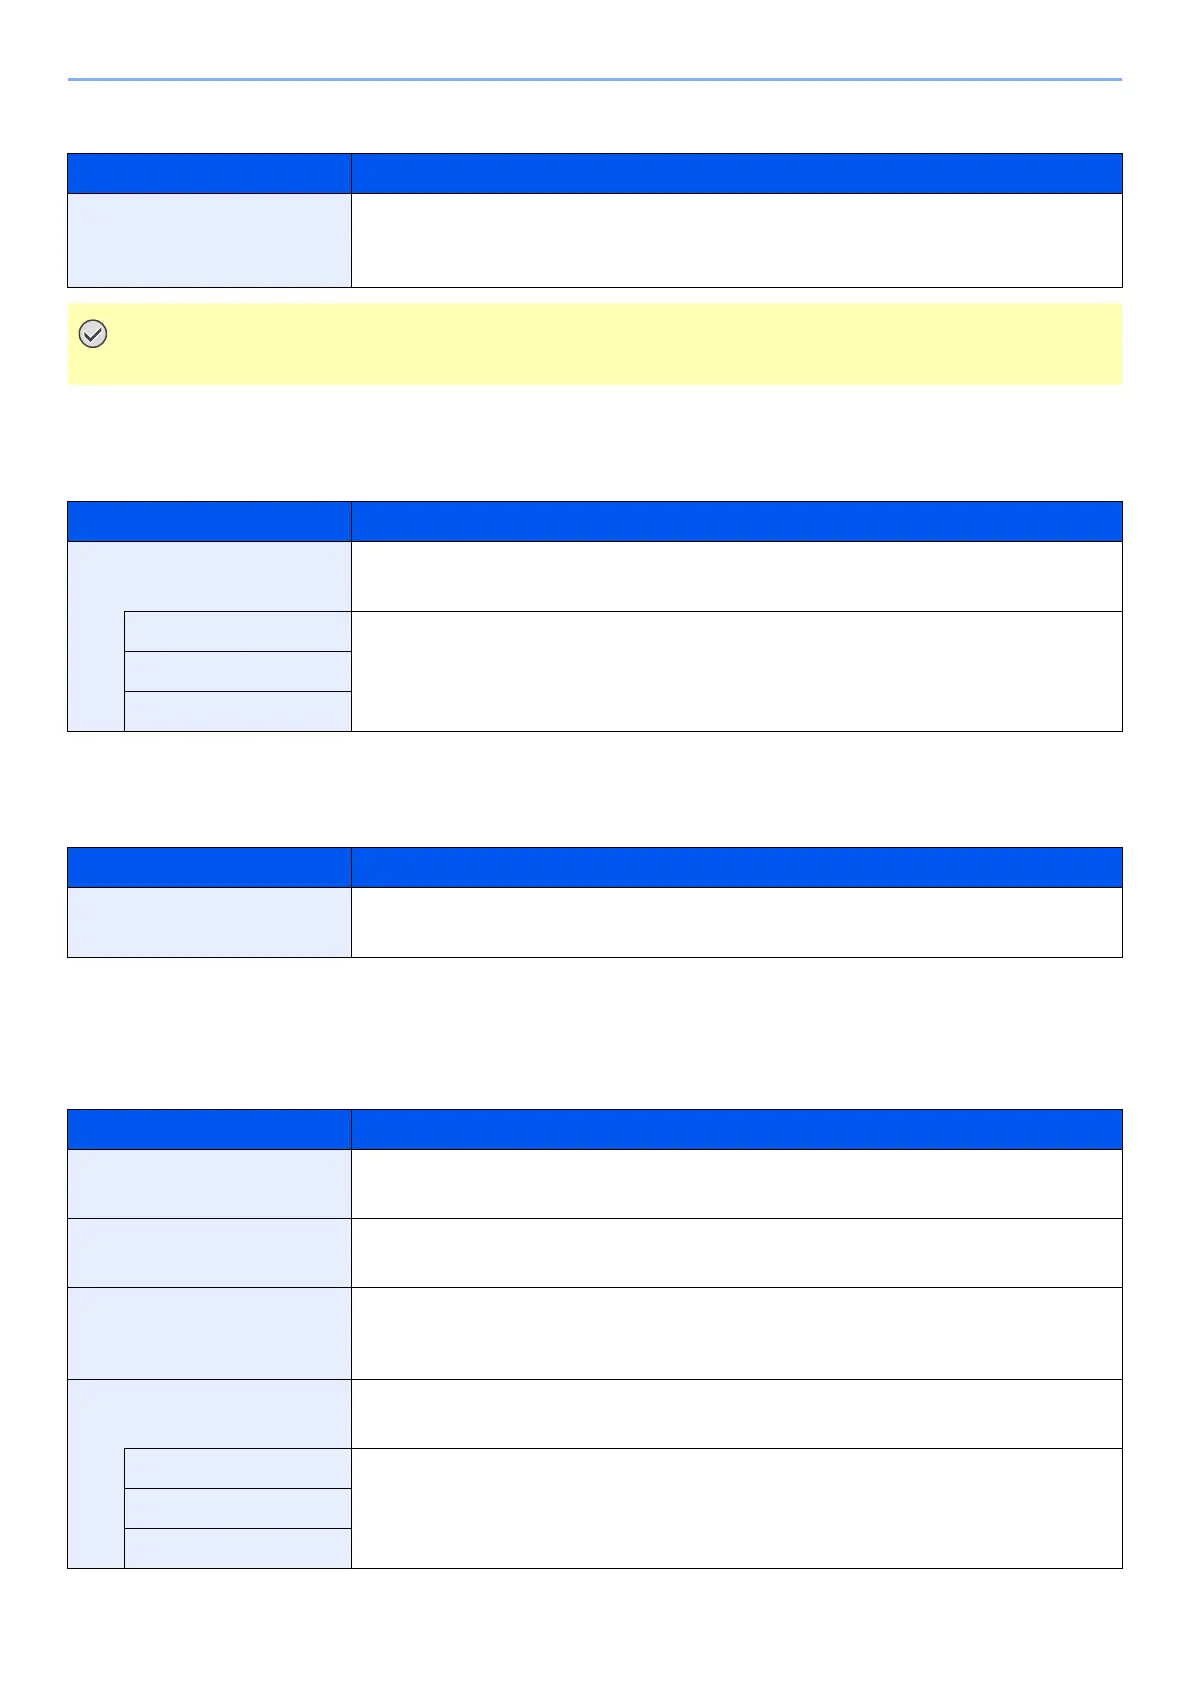Click first table's white description cell
The height and width of the screenshot is (1684, 1190).
[x=736, y=240]
